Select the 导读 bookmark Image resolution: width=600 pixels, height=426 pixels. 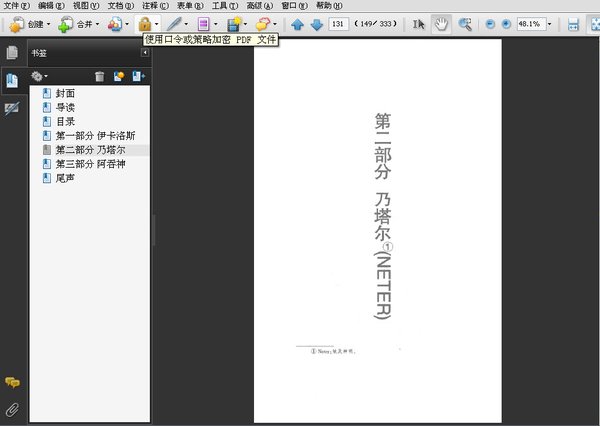(x=65, y=108)
